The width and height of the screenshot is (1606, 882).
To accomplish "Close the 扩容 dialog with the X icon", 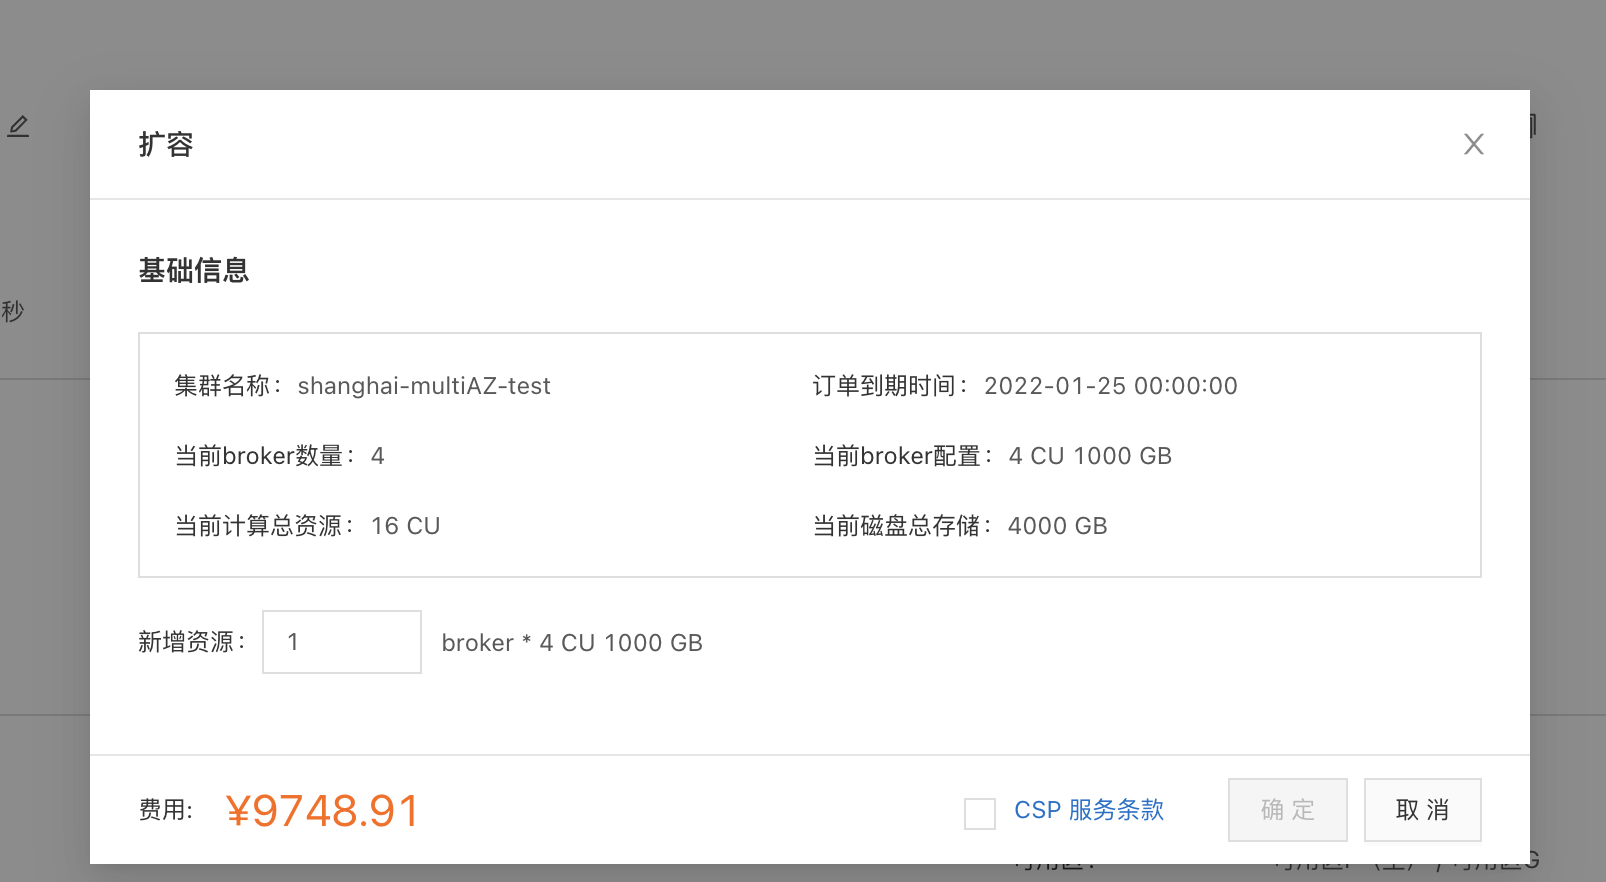I will pos(1473,144).
